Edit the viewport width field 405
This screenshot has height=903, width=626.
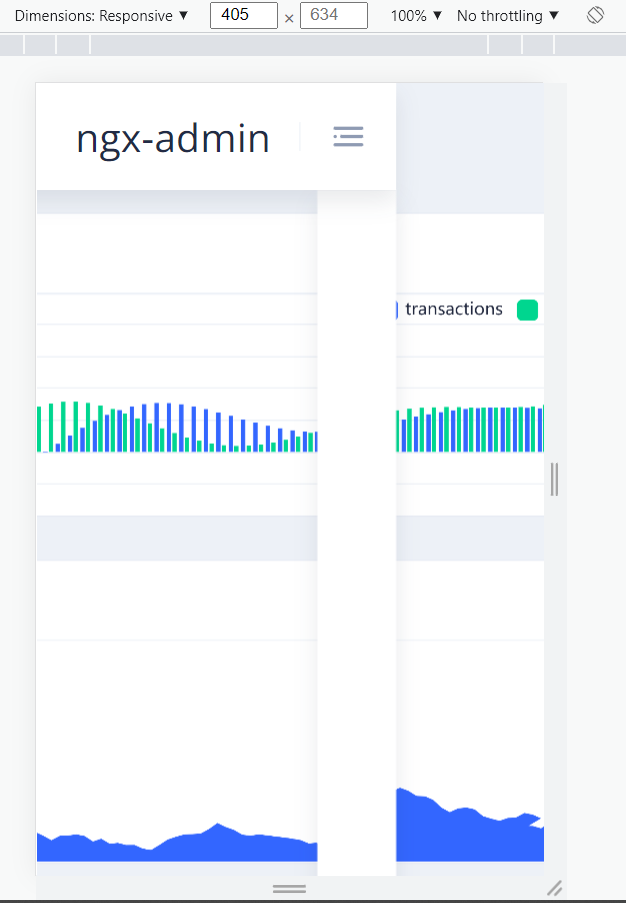click(x=244, y=15)
